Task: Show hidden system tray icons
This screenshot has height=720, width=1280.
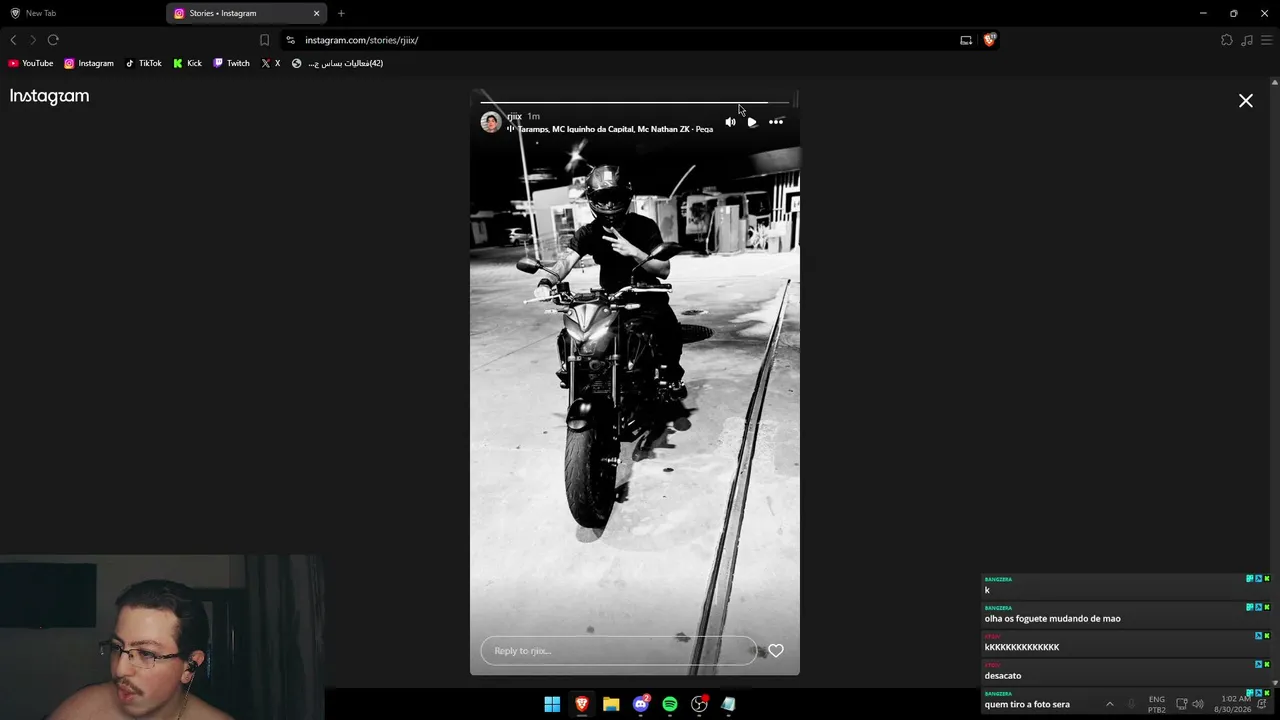Action: [1109, 704]
